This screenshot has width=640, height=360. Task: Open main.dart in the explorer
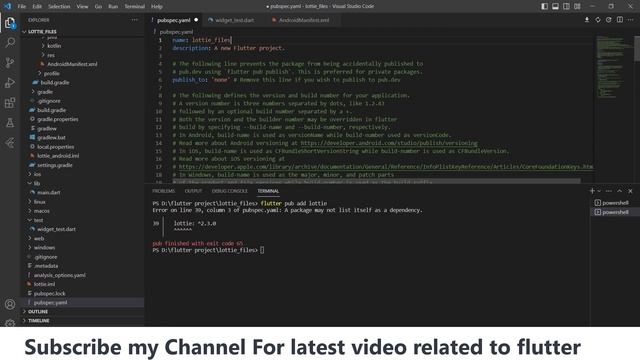click(x=49, y=192)
